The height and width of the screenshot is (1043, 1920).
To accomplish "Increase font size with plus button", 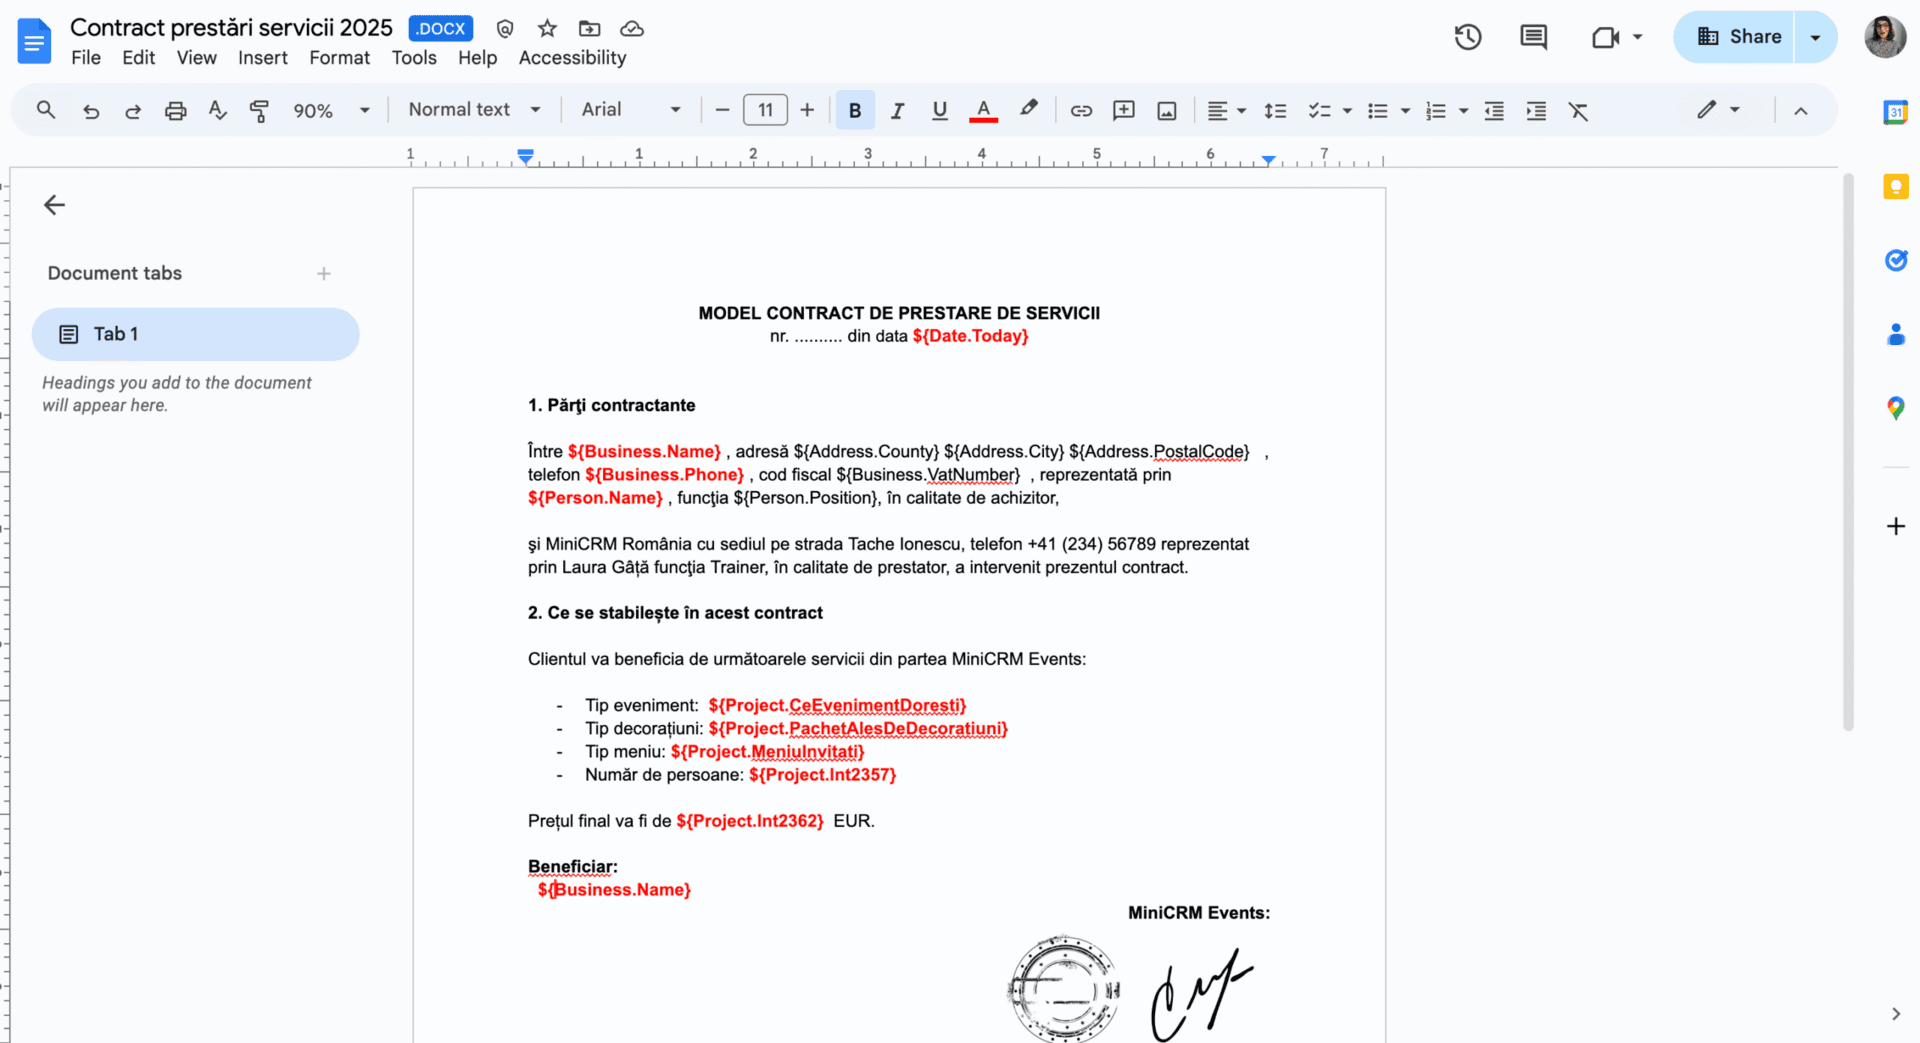I will (807, 110).
